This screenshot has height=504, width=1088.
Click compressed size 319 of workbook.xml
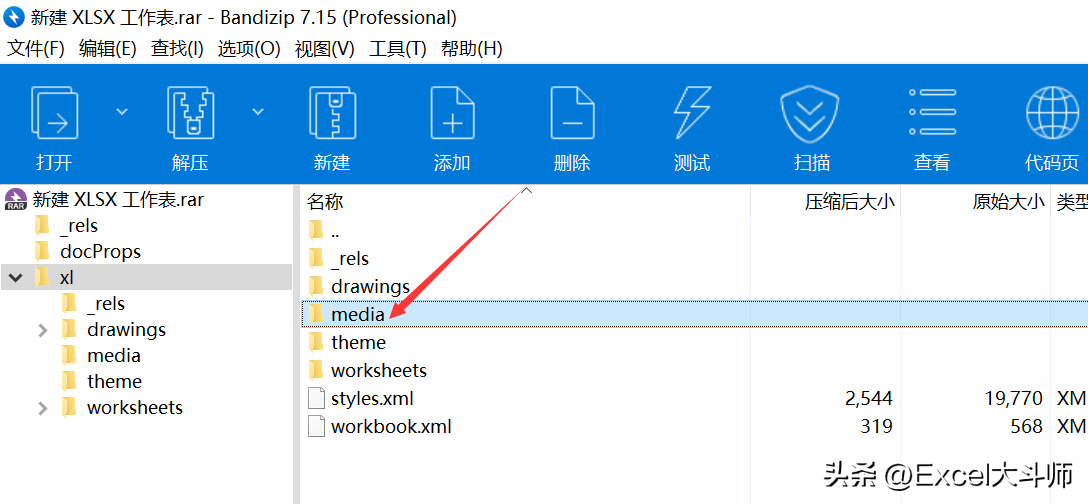(x=877, y=426)
